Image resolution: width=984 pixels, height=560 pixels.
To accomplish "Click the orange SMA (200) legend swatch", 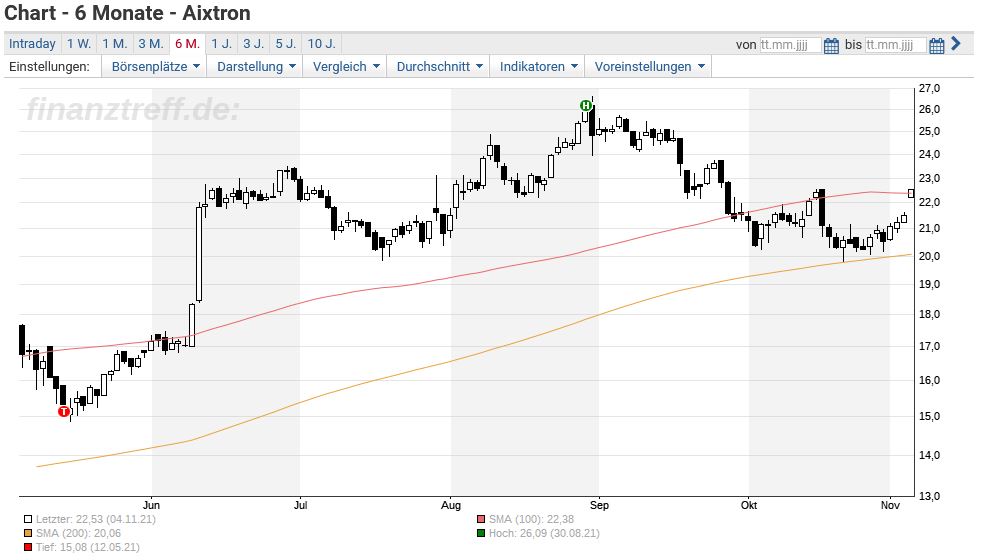I will (x=28, y=533).
